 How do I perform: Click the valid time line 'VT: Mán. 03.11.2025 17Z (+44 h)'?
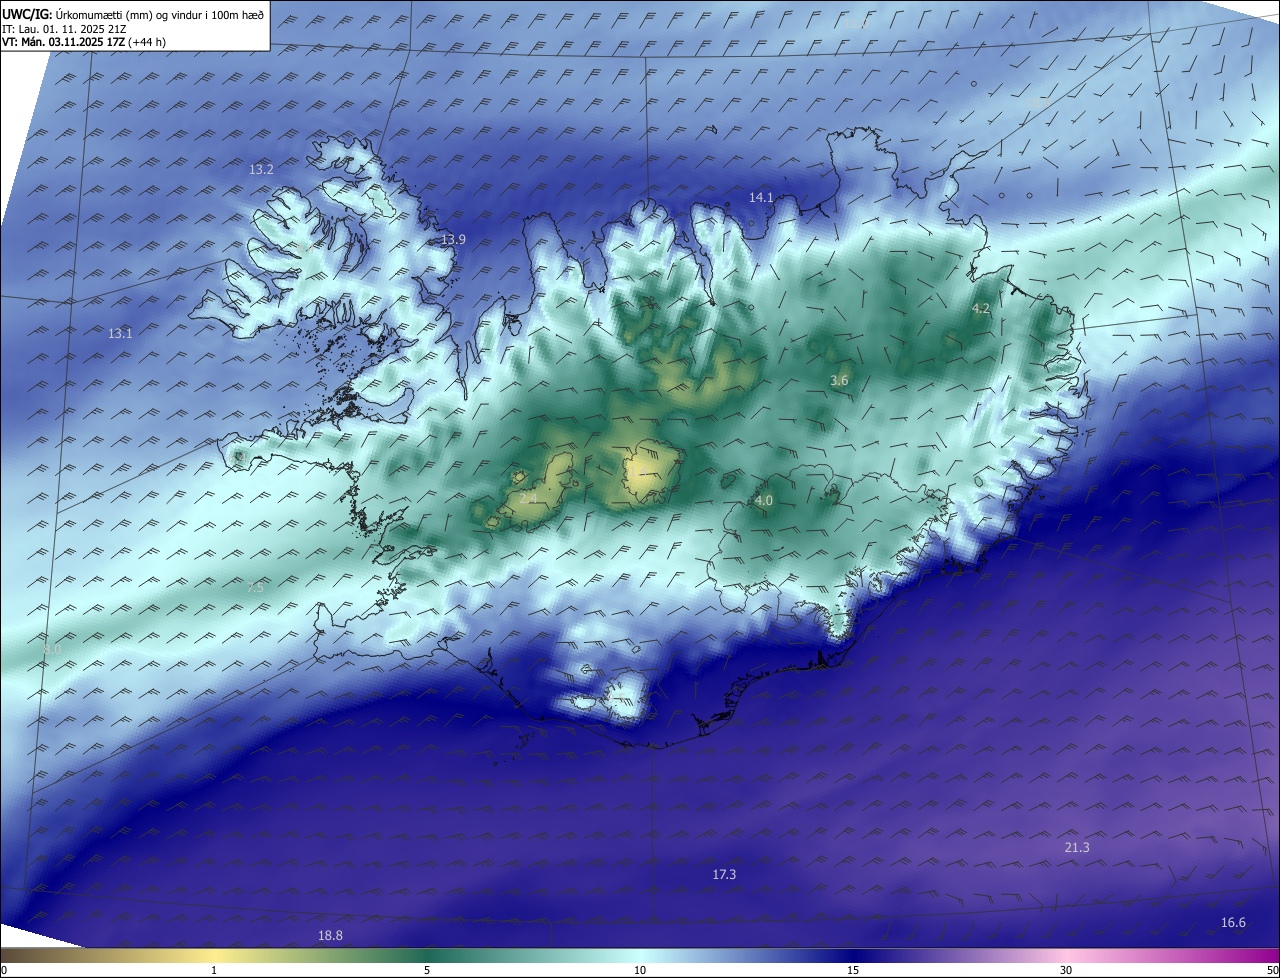click(x=84, y=42)
